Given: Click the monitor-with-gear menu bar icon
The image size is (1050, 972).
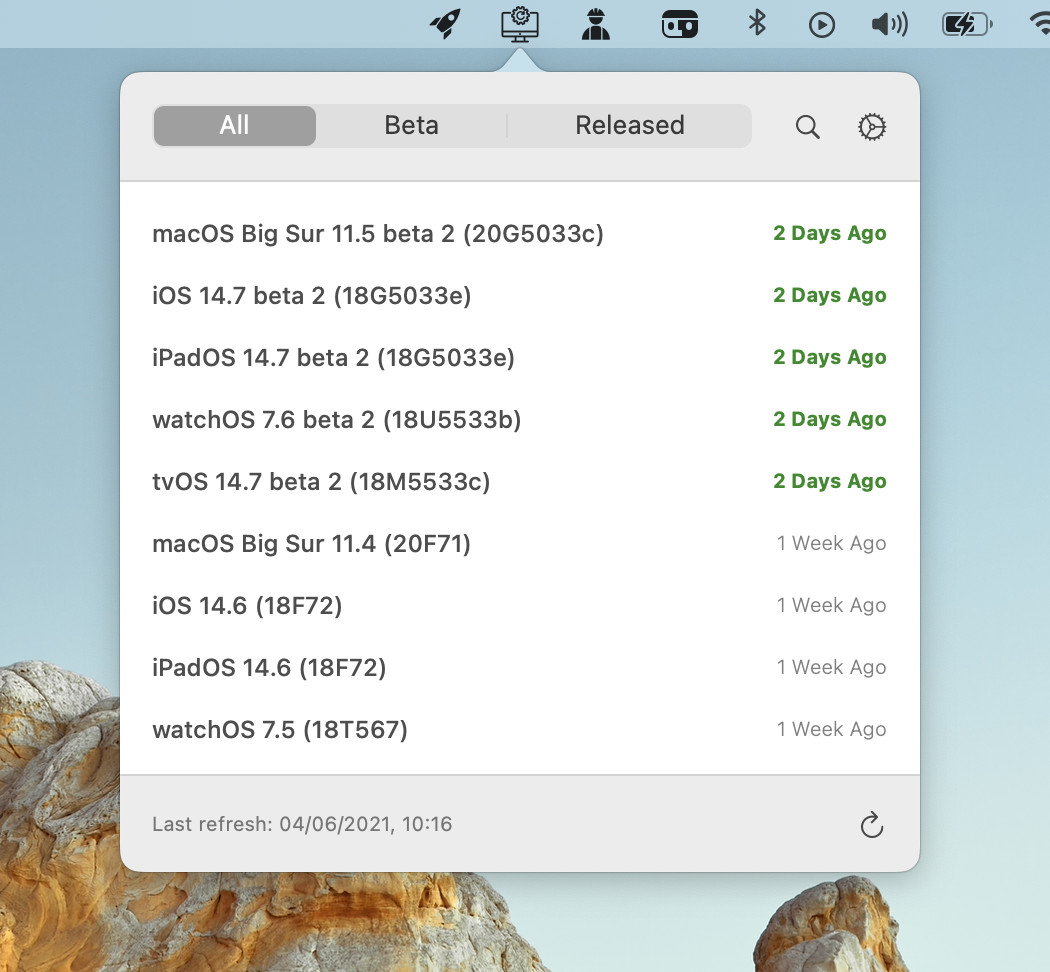Looking at the screenshot, I should (520, 25).
